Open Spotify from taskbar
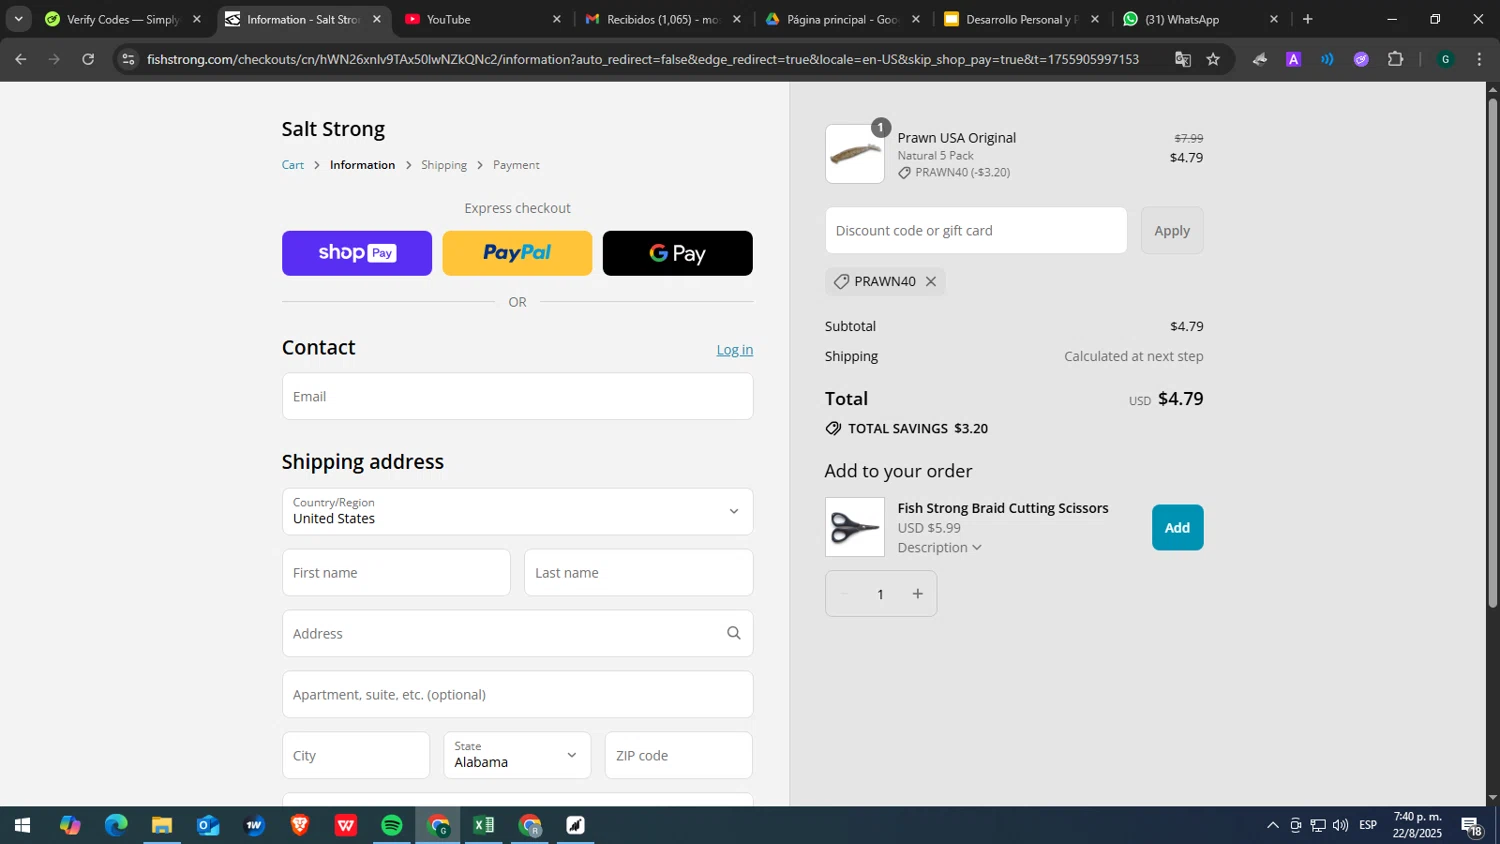 (x=392, y=826)
